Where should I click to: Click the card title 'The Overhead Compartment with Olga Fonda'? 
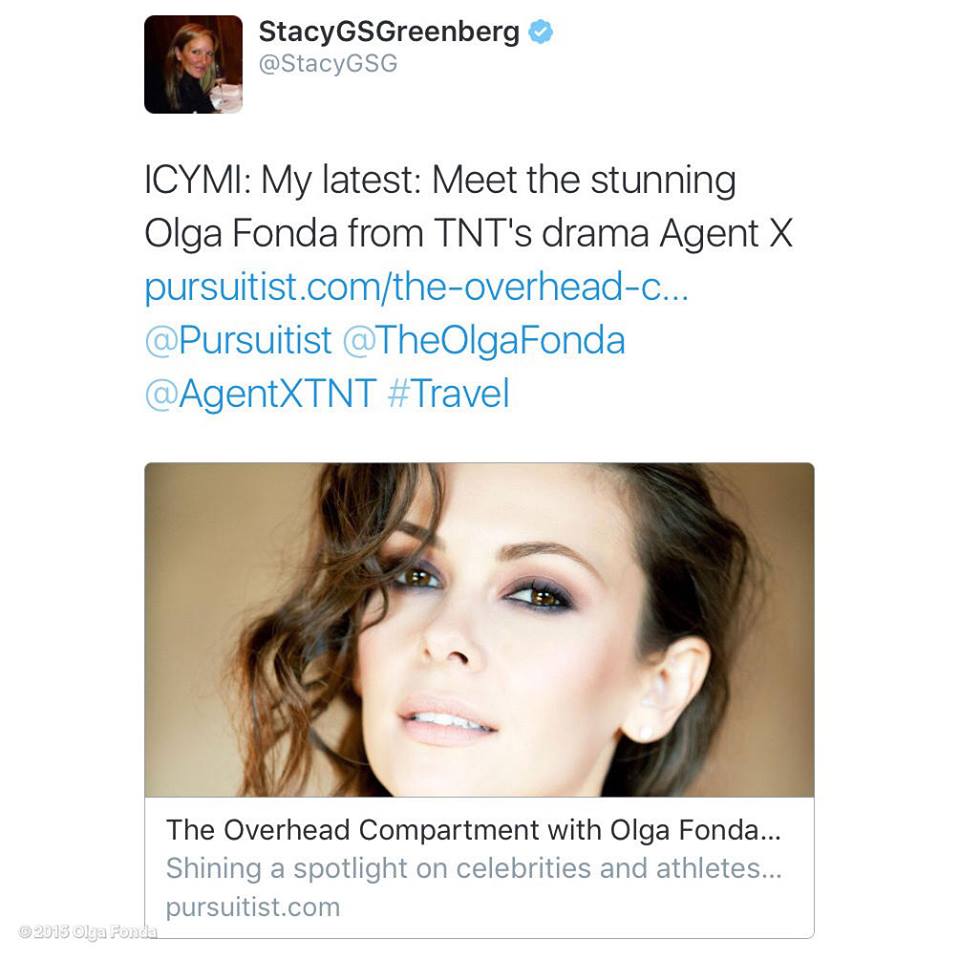coord(473,830)
